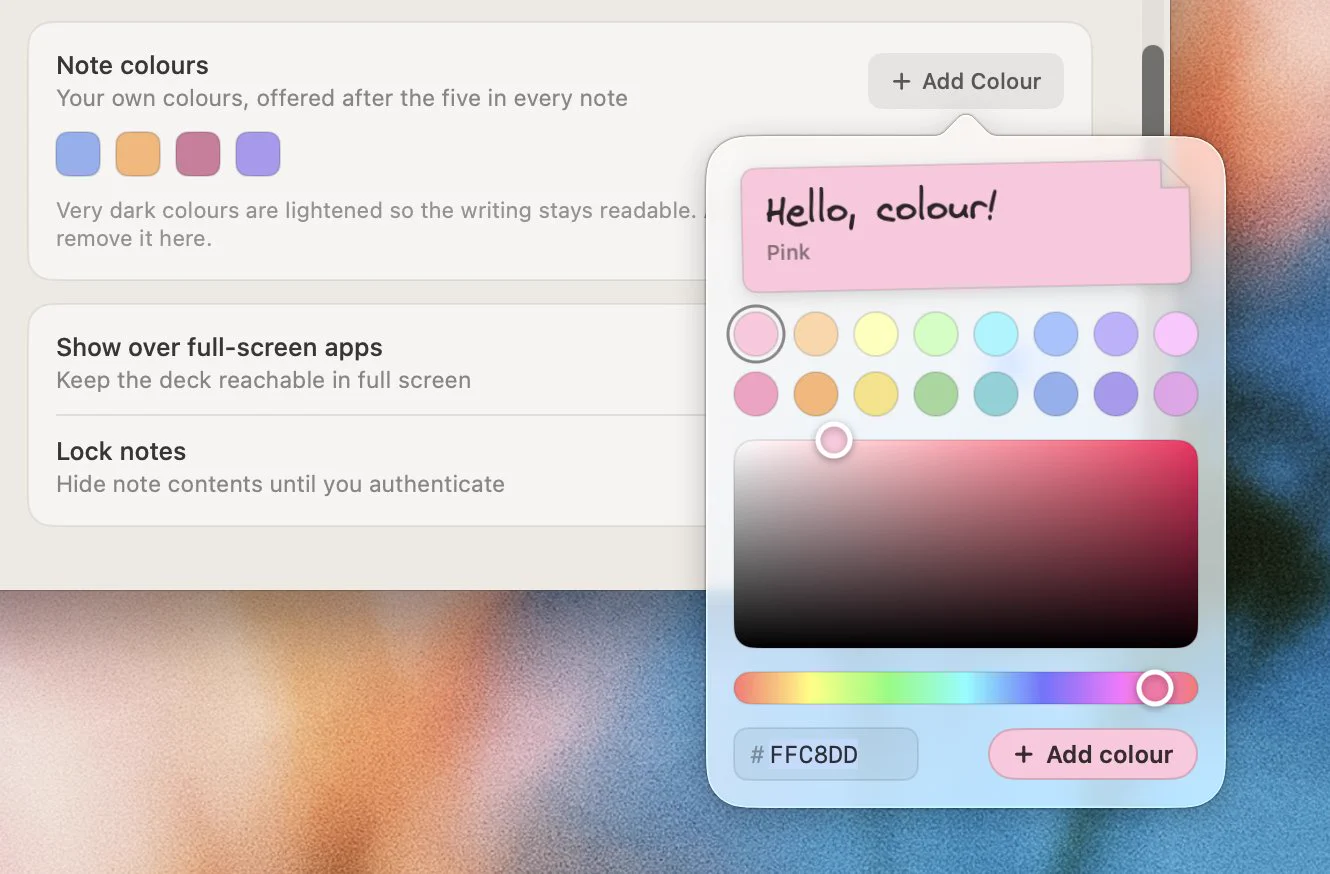Pick the deeper purple preset in the second row
Viewport: 1330px width, 874px height.
click(x=1116, y=394)
